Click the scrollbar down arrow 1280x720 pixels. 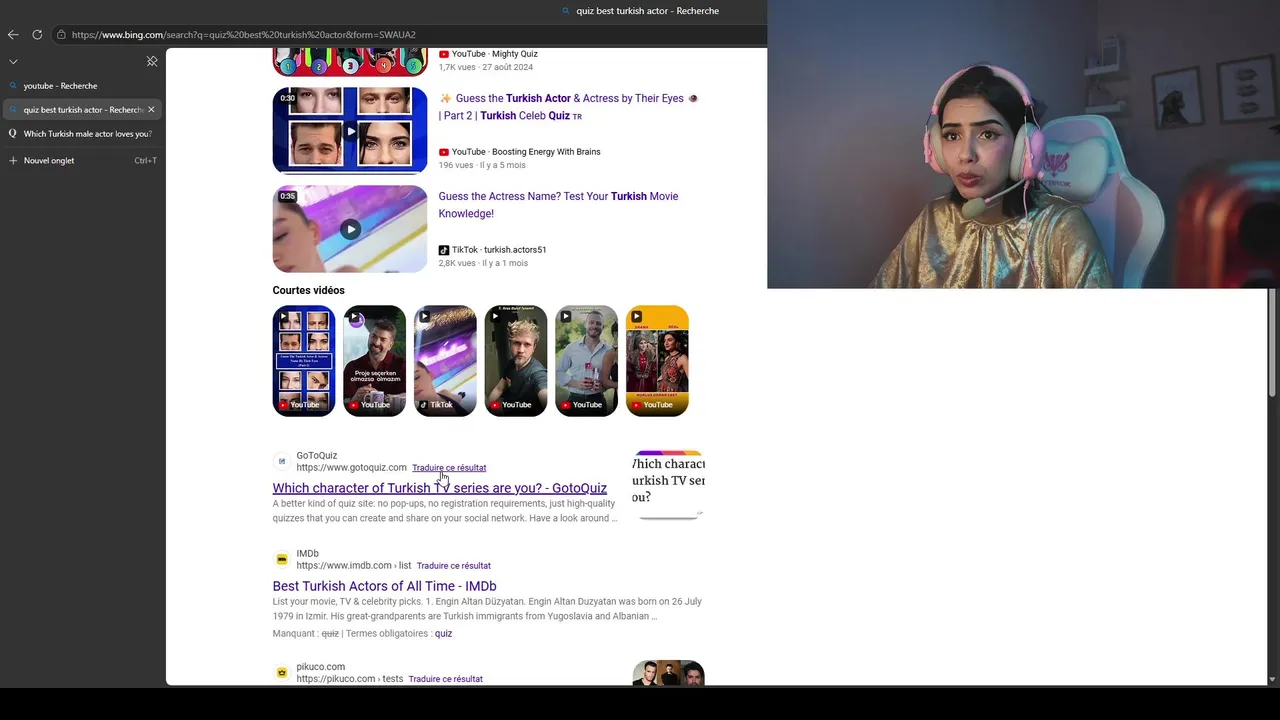click(1272, 680)
